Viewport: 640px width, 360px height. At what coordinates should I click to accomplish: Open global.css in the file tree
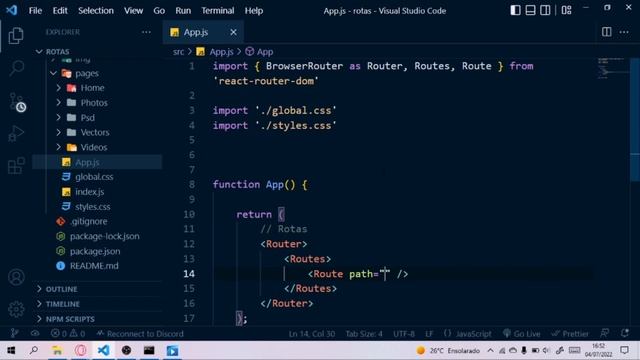(97, 177)
